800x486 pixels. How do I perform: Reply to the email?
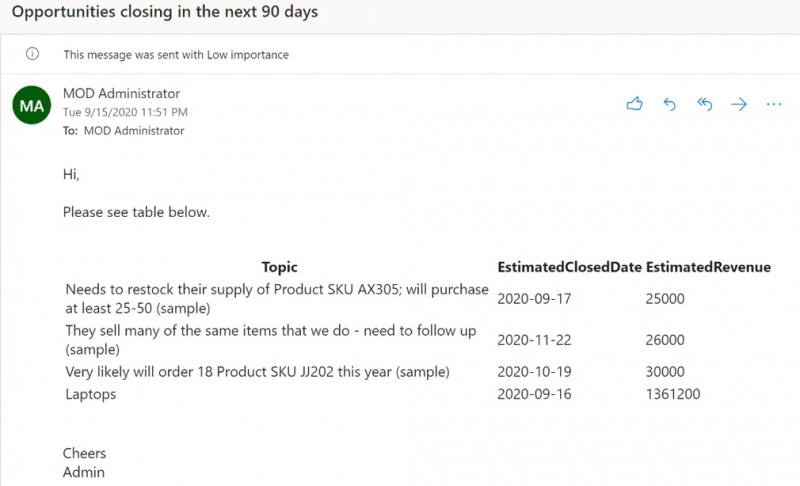[x=669, y=105]
